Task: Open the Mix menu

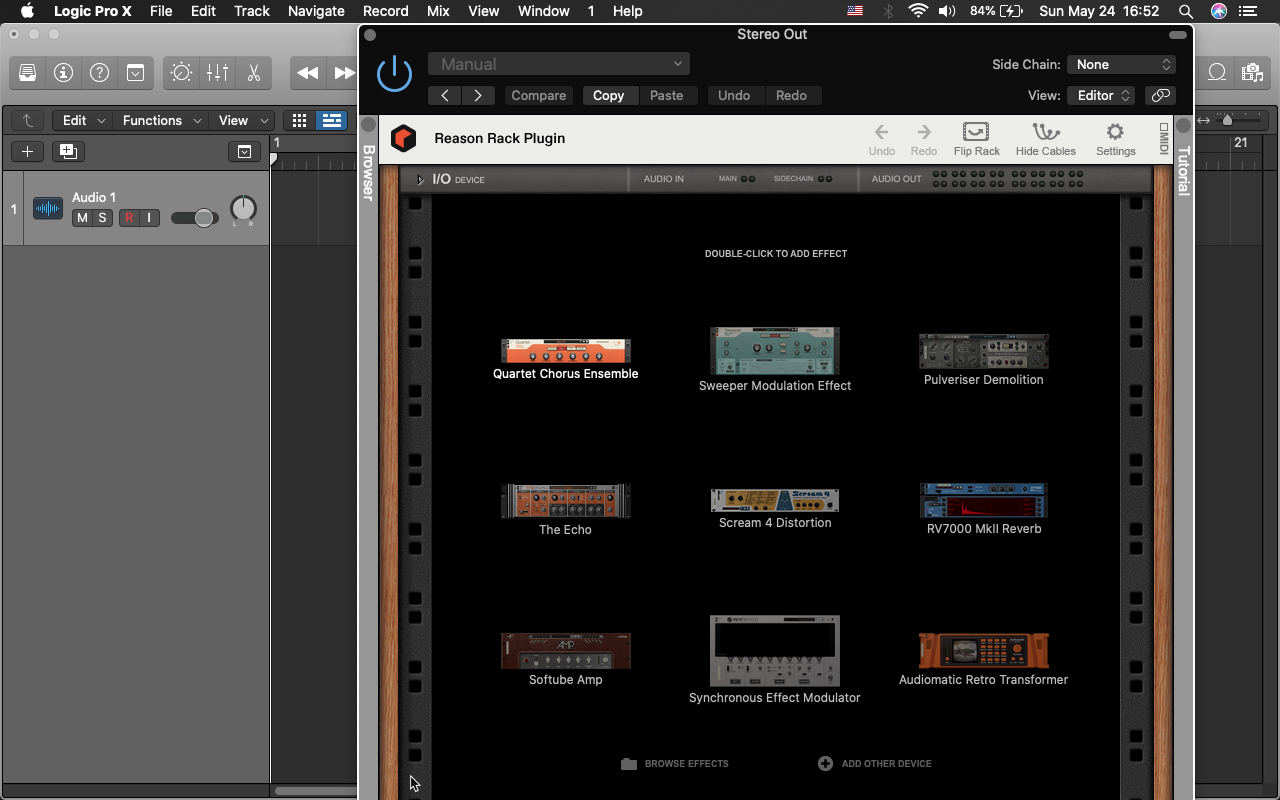Action: (x=438, y=11)
